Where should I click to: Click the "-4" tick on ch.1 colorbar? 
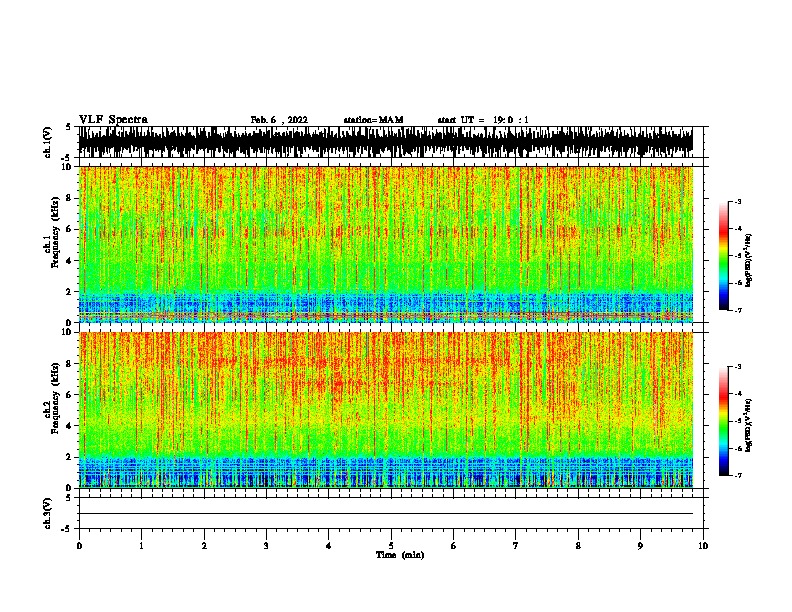[x=737, y=228]
